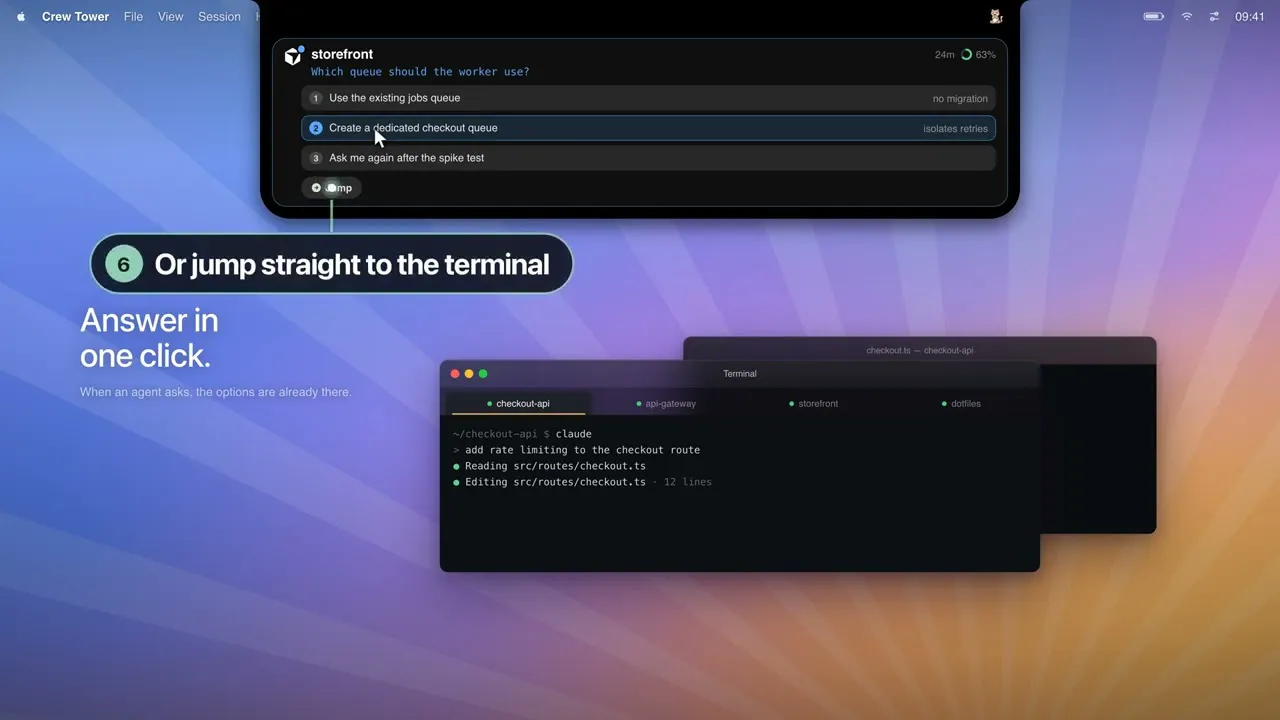Click the storefront project title
This screenshot has height=720, width=1280.
[x=342, y=54]
